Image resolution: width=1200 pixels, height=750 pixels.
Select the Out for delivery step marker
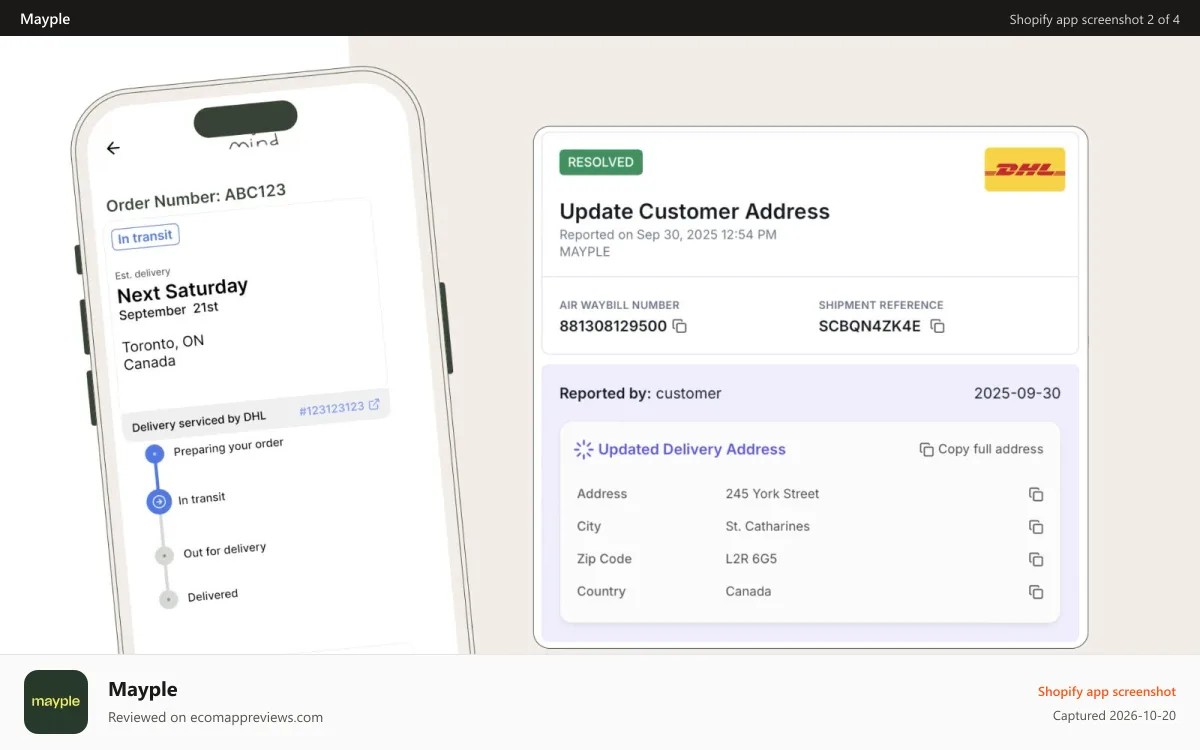pyautogui.click(x=165, y=555)
